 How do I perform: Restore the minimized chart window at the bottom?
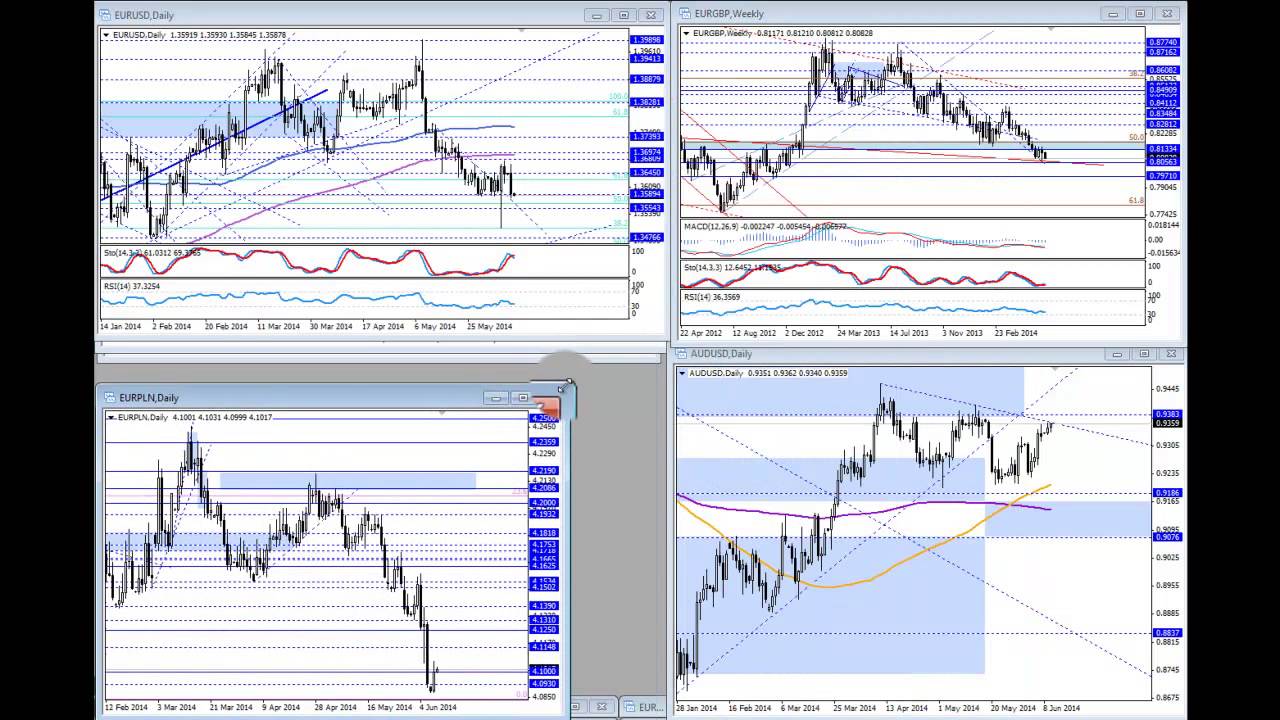[x=576, y=707]
